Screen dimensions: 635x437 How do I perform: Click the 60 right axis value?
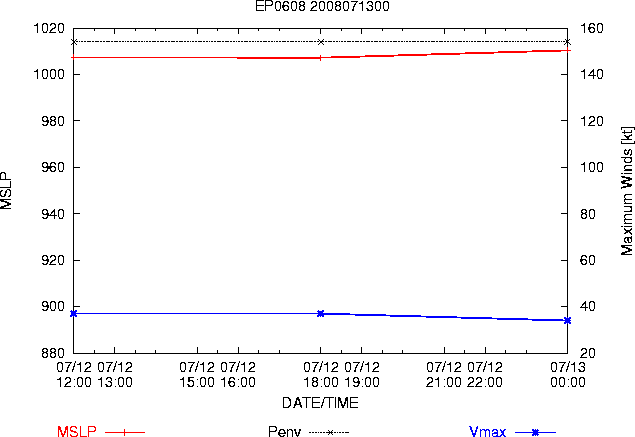pos(588,260)
